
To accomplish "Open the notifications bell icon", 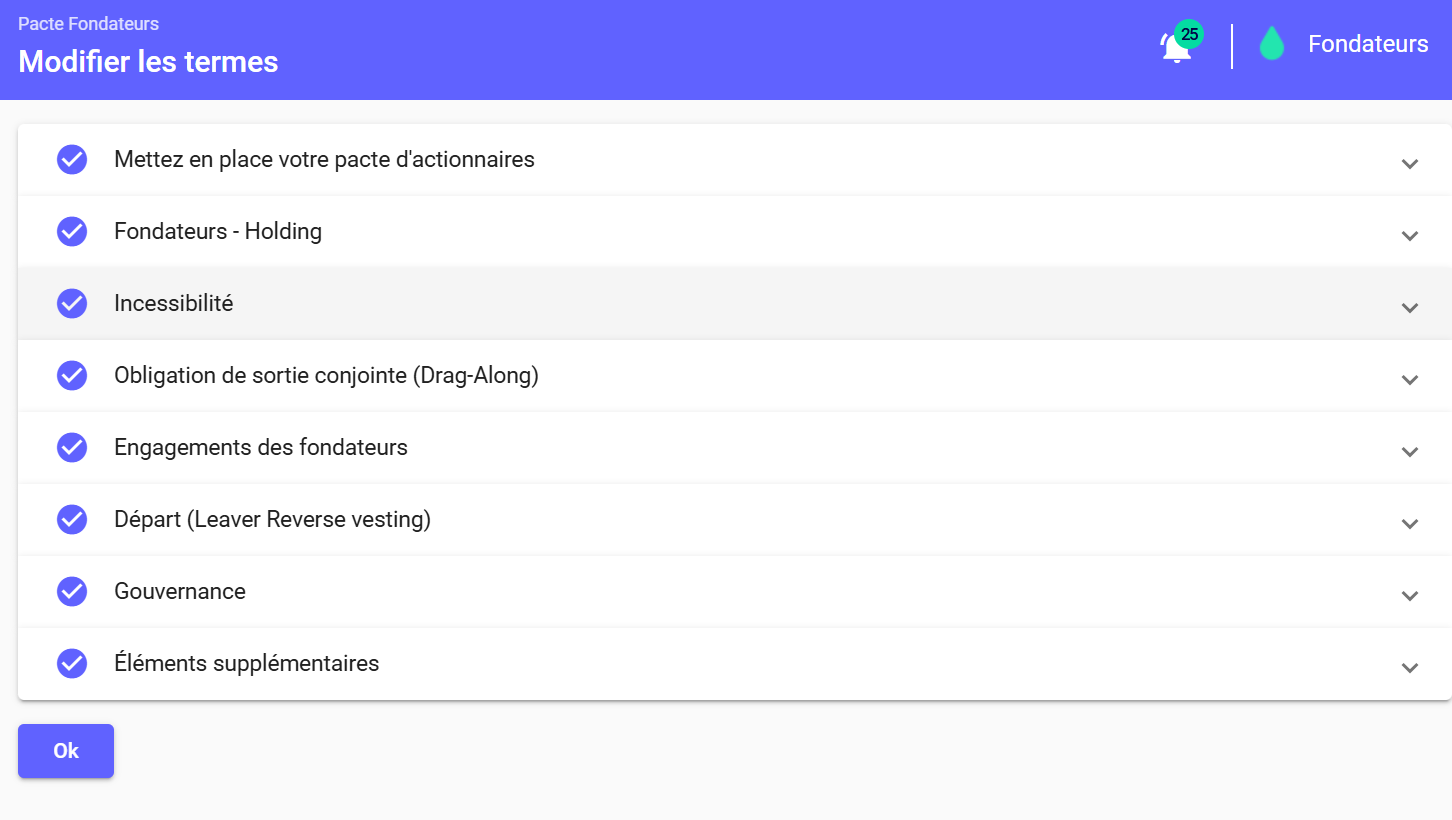I will pos(1175,49).
